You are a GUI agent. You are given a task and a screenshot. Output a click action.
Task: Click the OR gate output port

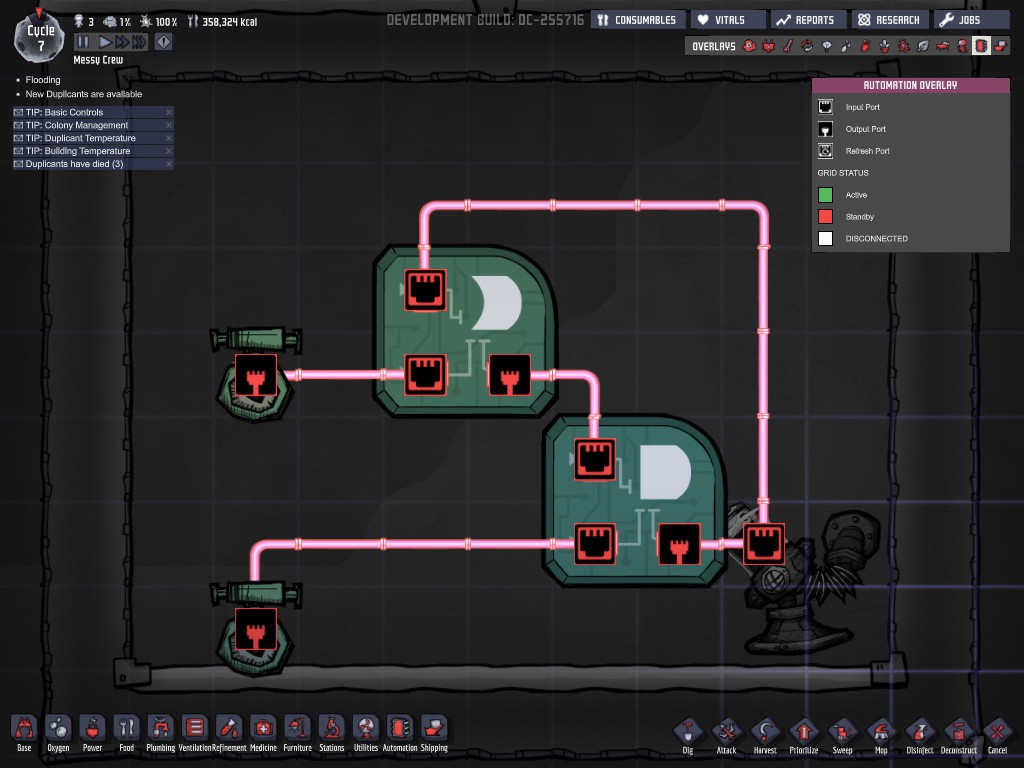click(509, 375)
